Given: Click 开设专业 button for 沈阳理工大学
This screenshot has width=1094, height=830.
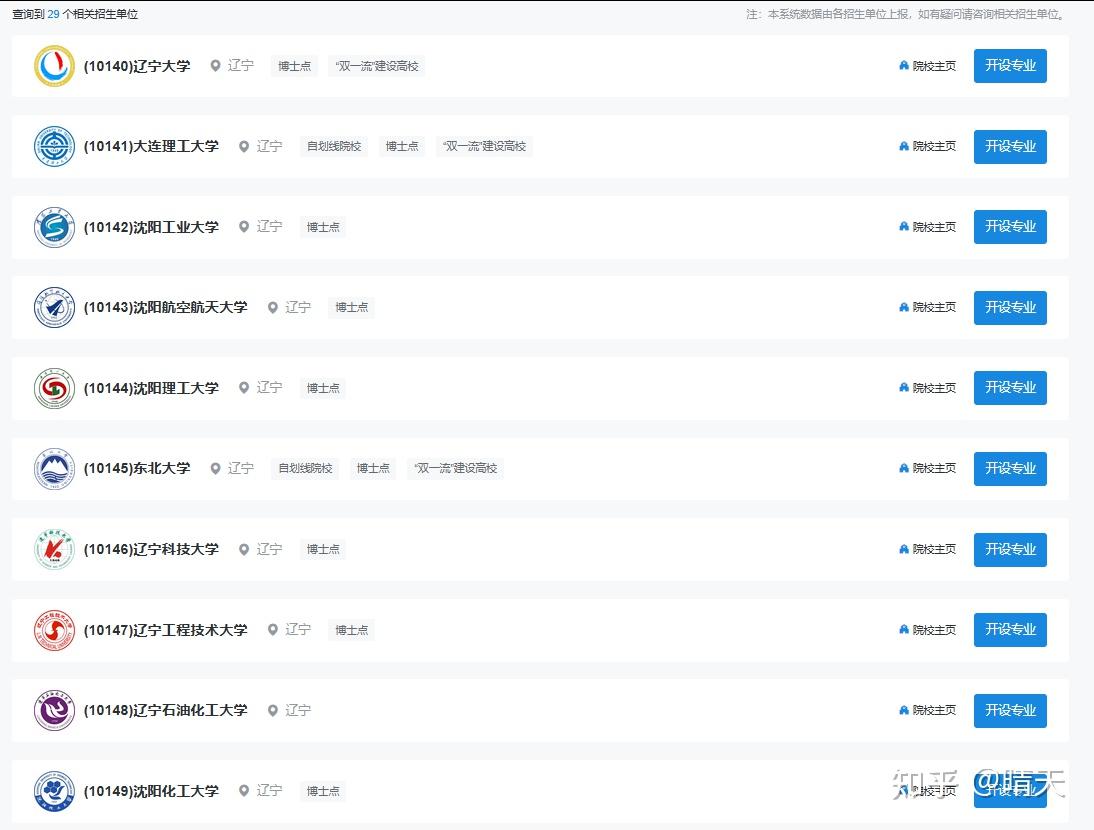Looking at the screenshot, I should [x=1010, y=388].
